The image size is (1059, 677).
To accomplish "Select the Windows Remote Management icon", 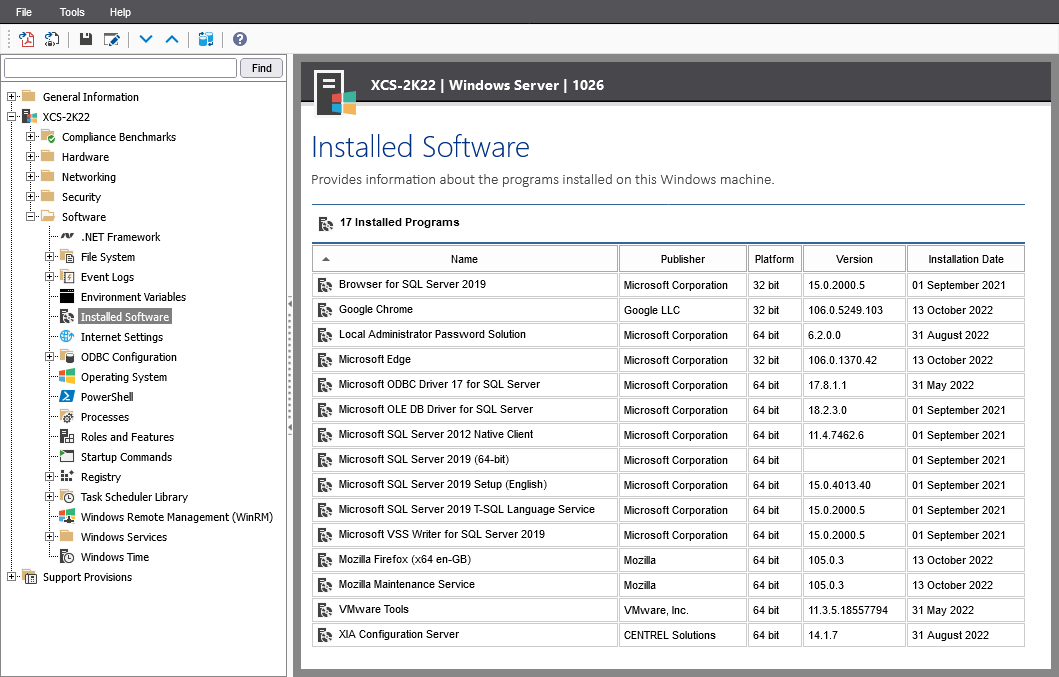I will point(67,516).
